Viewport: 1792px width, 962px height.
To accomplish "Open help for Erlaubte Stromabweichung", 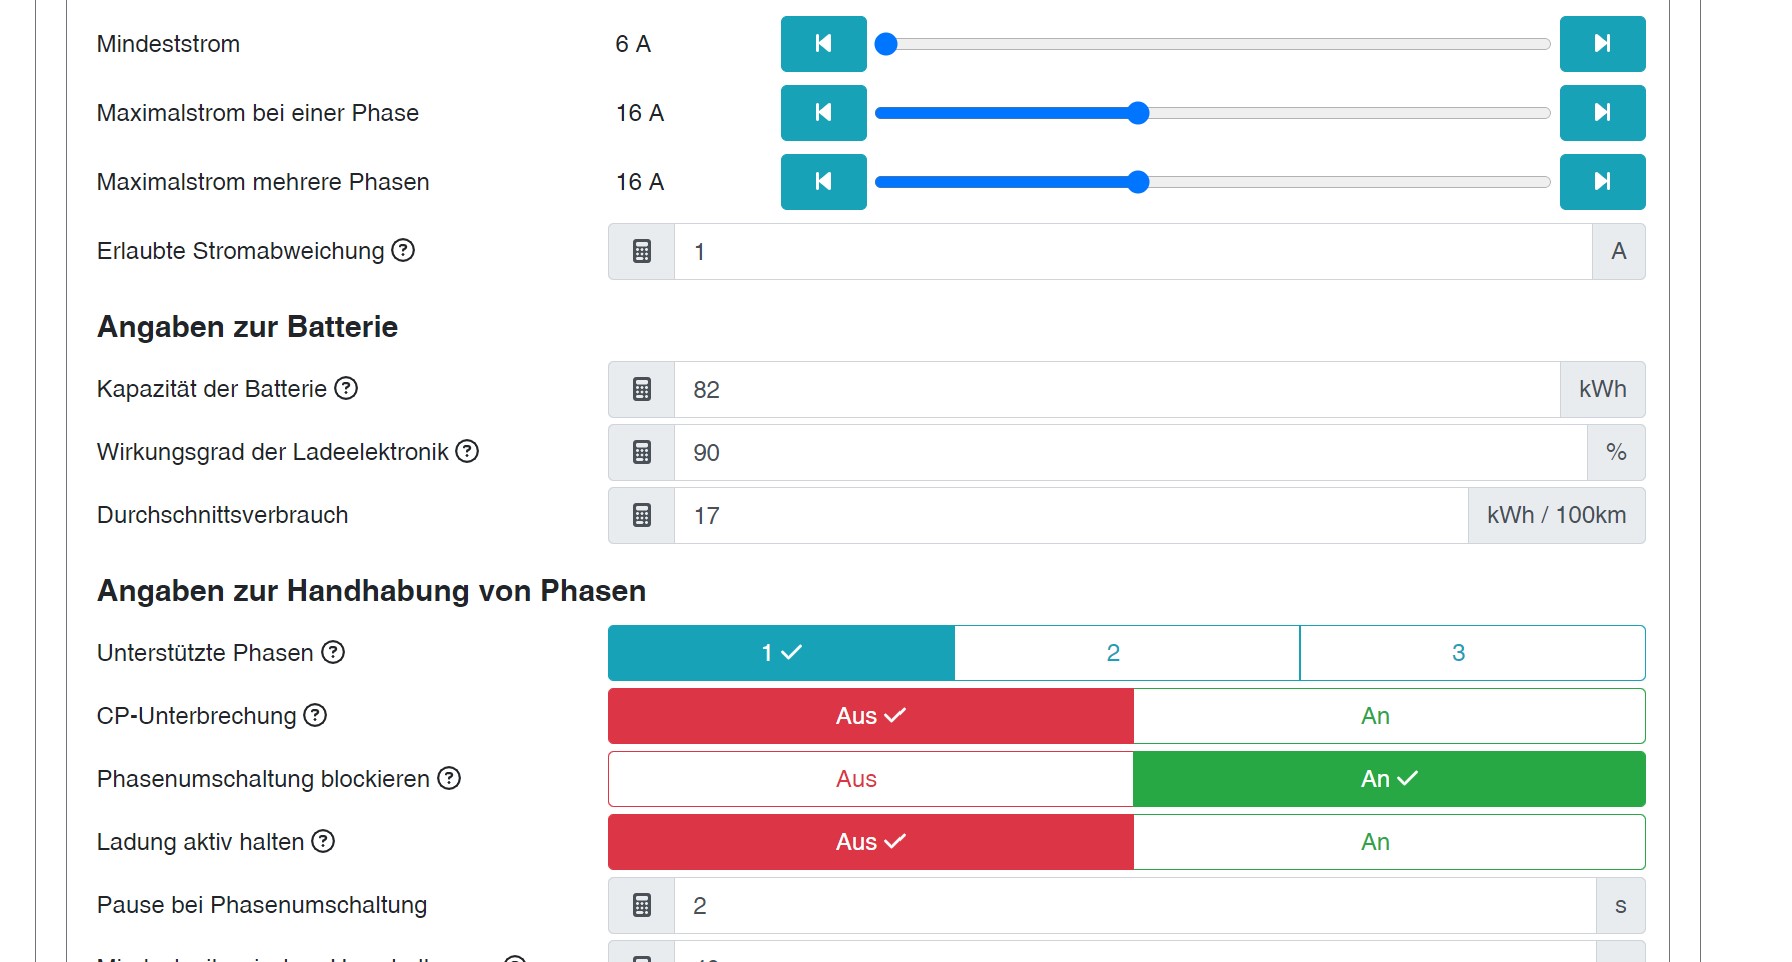I will tap(403, 250).
